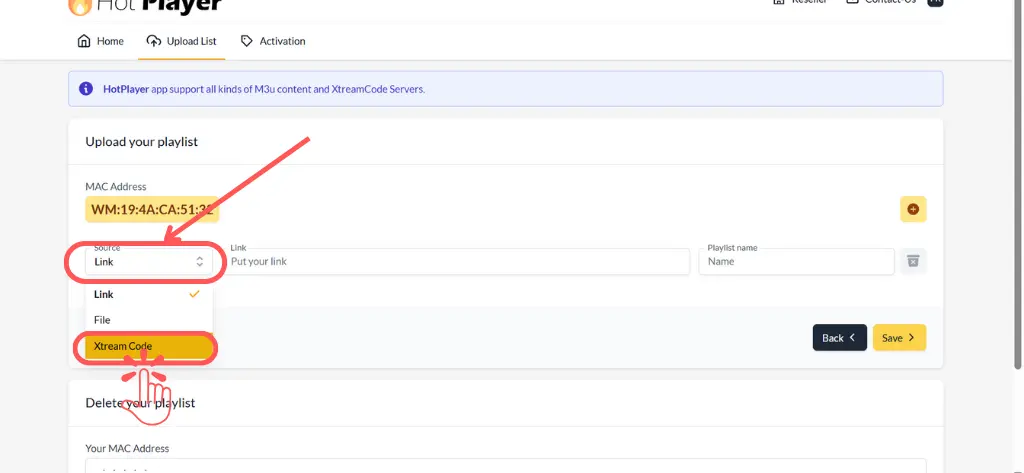Choose File from the Source options
This screenshot has height=473, width=1024.
coord(149,319)
